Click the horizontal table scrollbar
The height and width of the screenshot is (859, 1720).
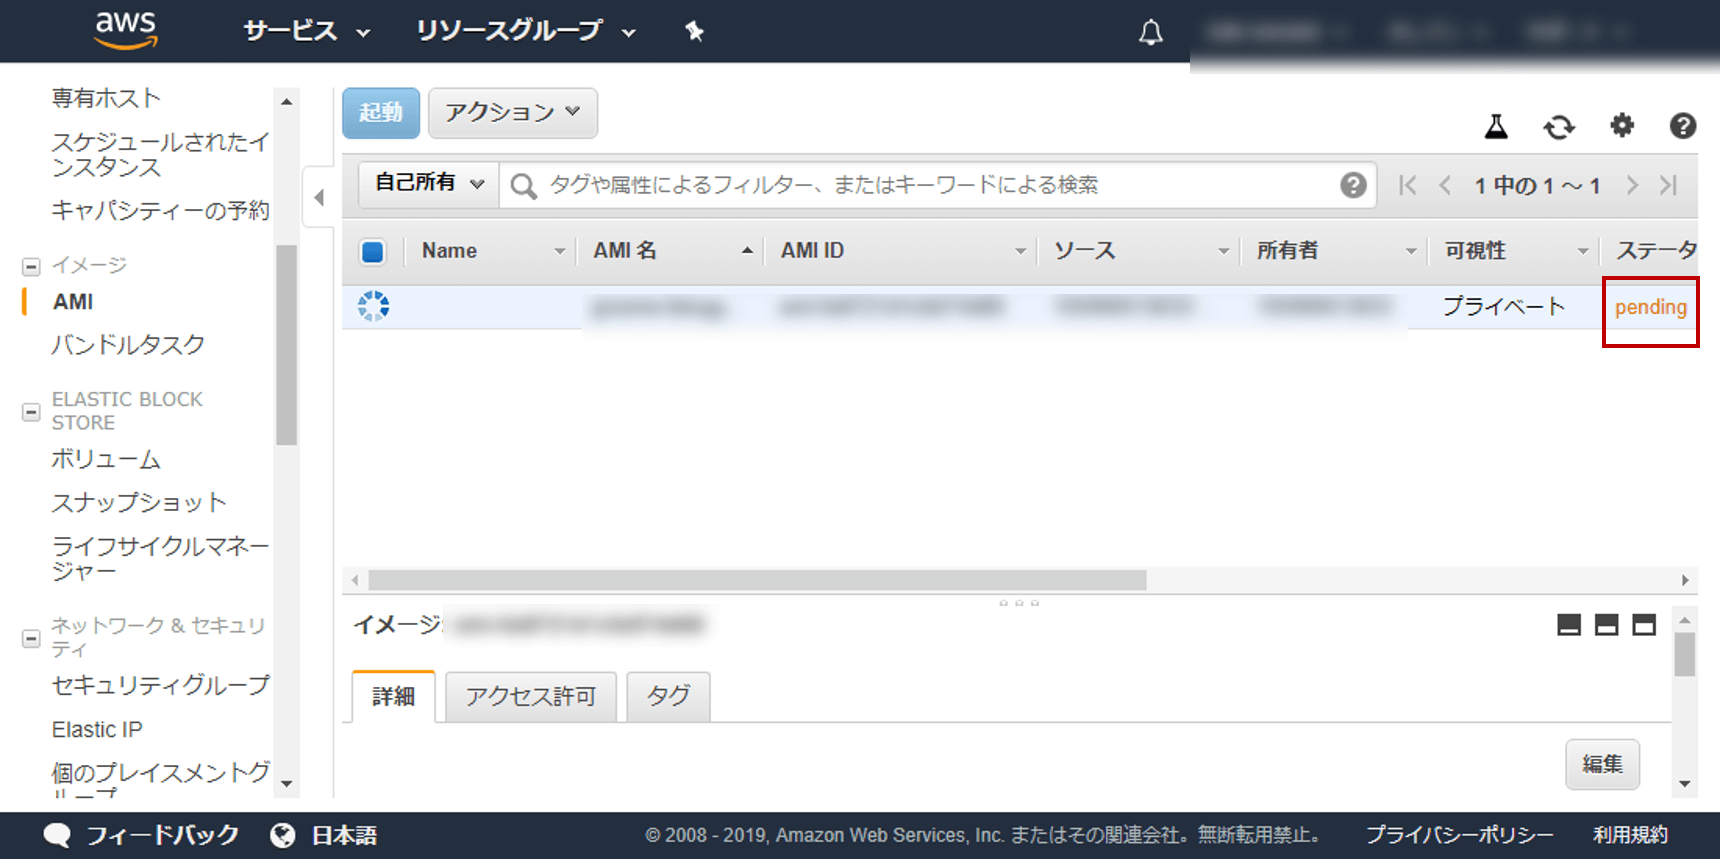(757, 580)
